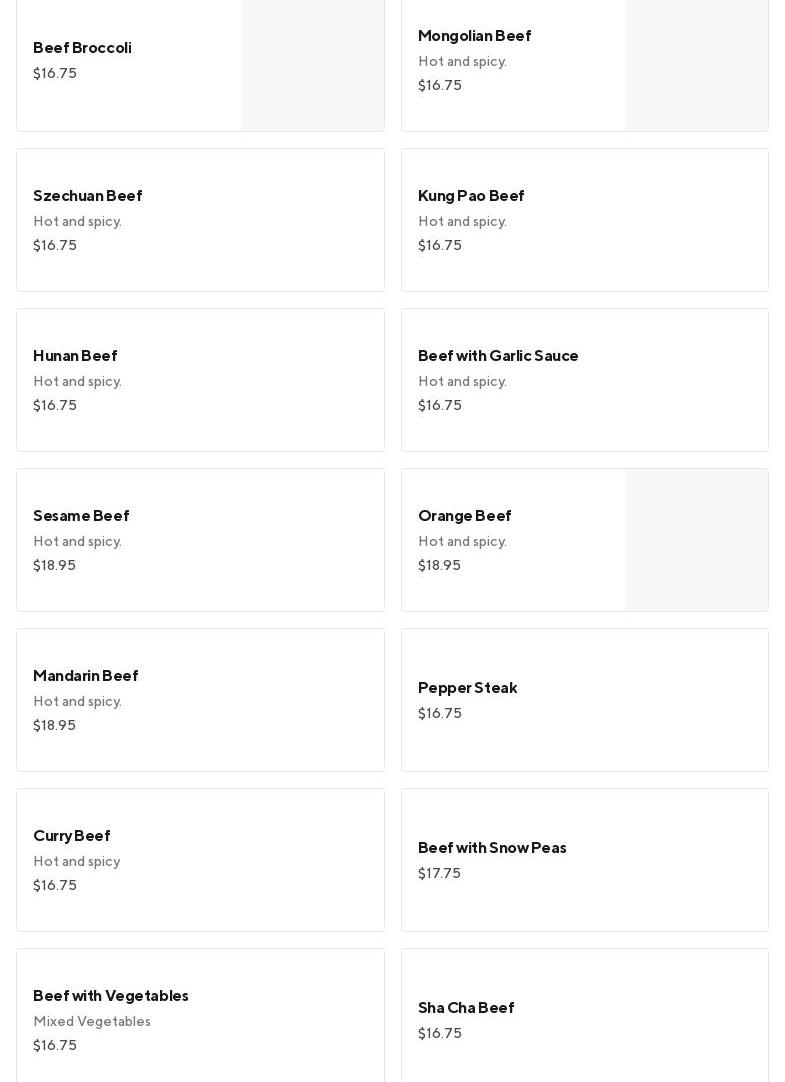Click the Mongolian Beef image thumbnail
The height and width of the screenshot is (1082, 785).
click(x=697, y=65)
